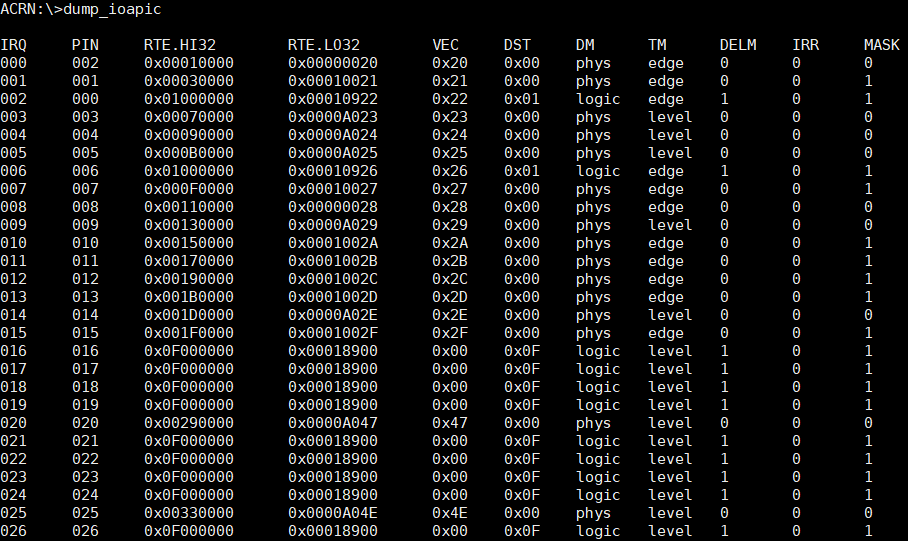Screen dimensions: 908x541
Task: Click vector value 0x26
Action: click(450, 171)
